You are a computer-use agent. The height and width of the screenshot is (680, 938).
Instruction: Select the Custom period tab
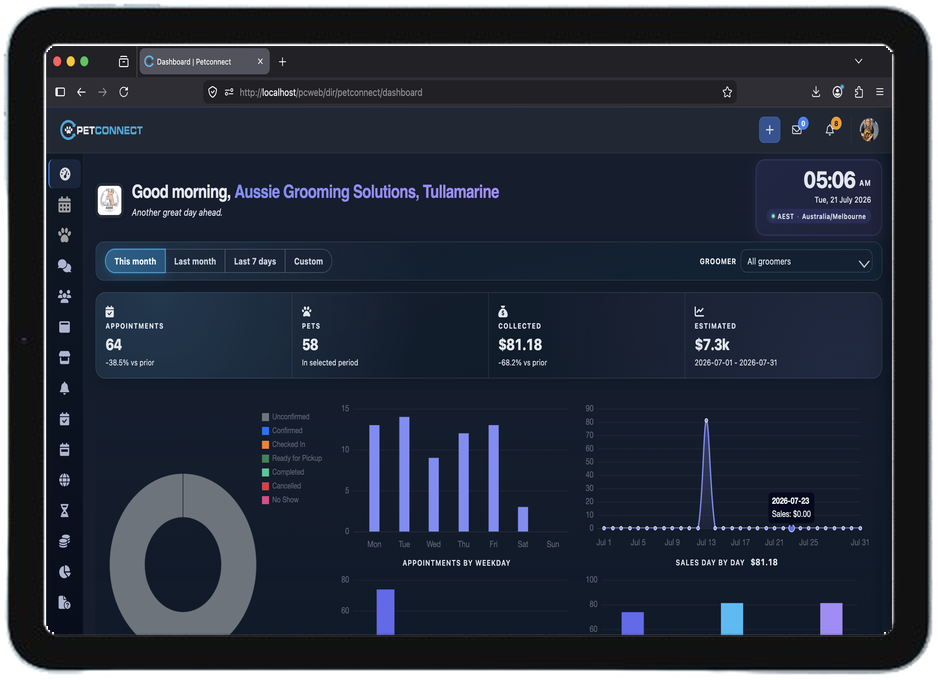point(308,261)
